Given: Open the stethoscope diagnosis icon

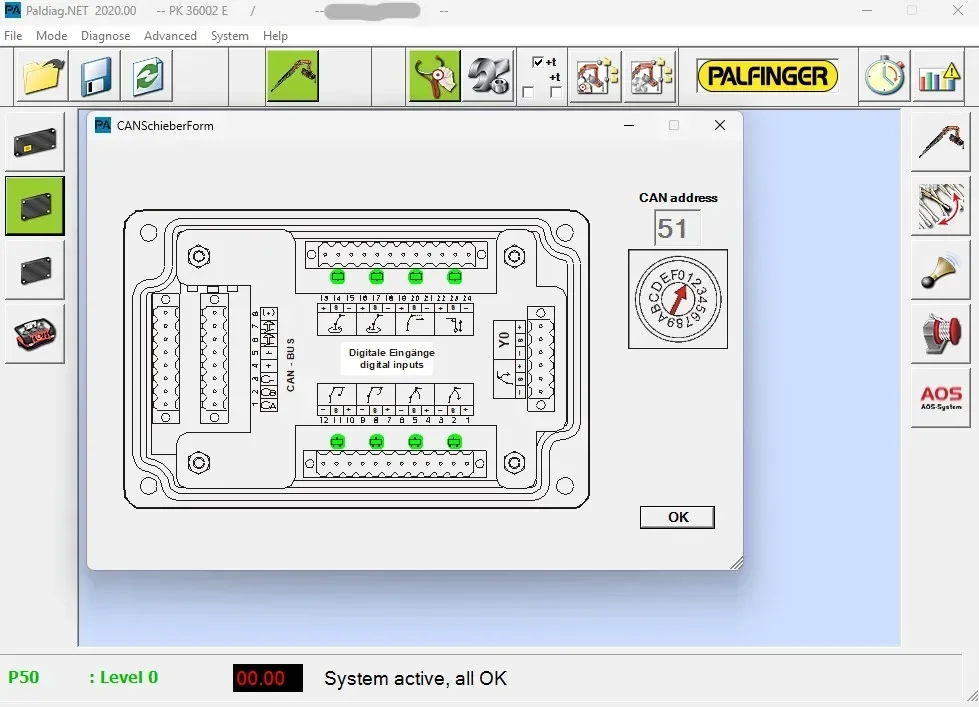Looking at the screenshot, I should click(435, 76).
